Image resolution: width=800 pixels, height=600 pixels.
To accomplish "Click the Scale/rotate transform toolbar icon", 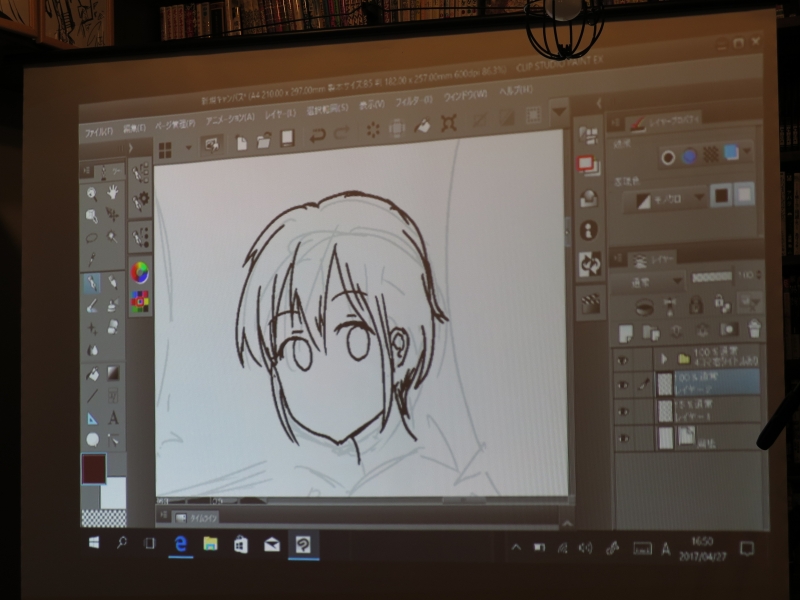I will tap(448, 123).
